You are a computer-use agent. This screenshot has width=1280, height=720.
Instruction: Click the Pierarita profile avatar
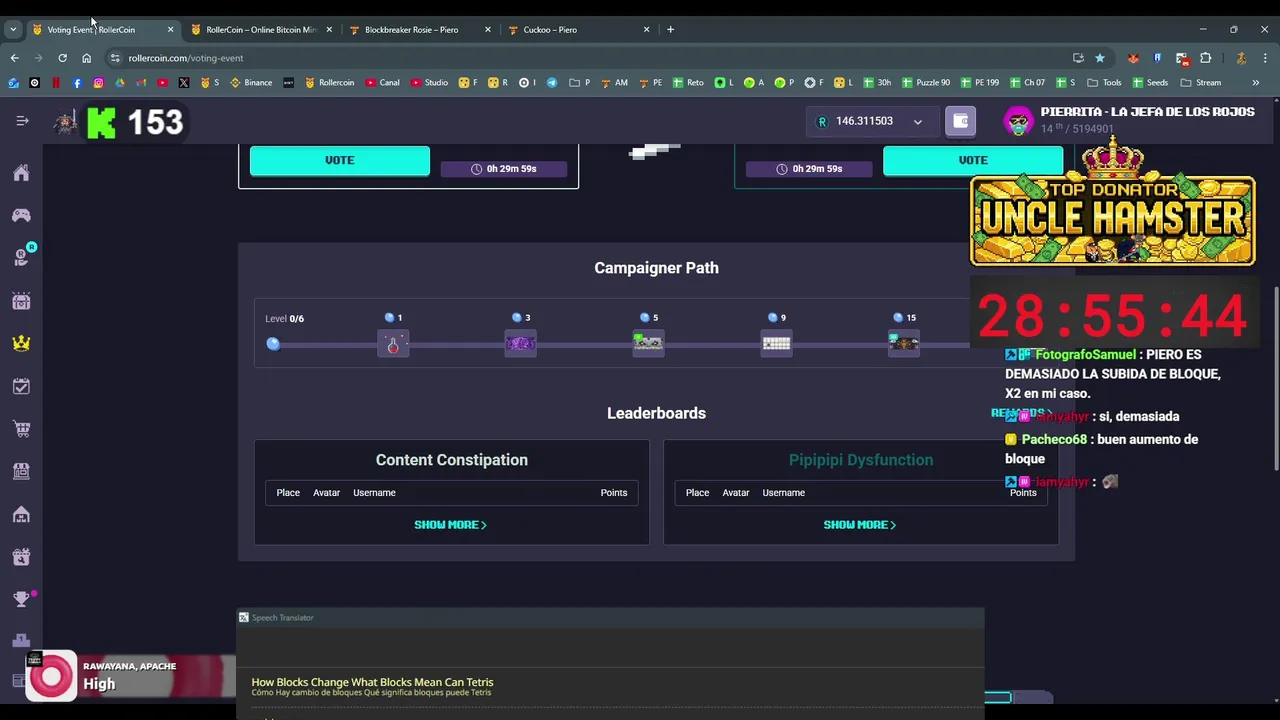click(1018, 122)
